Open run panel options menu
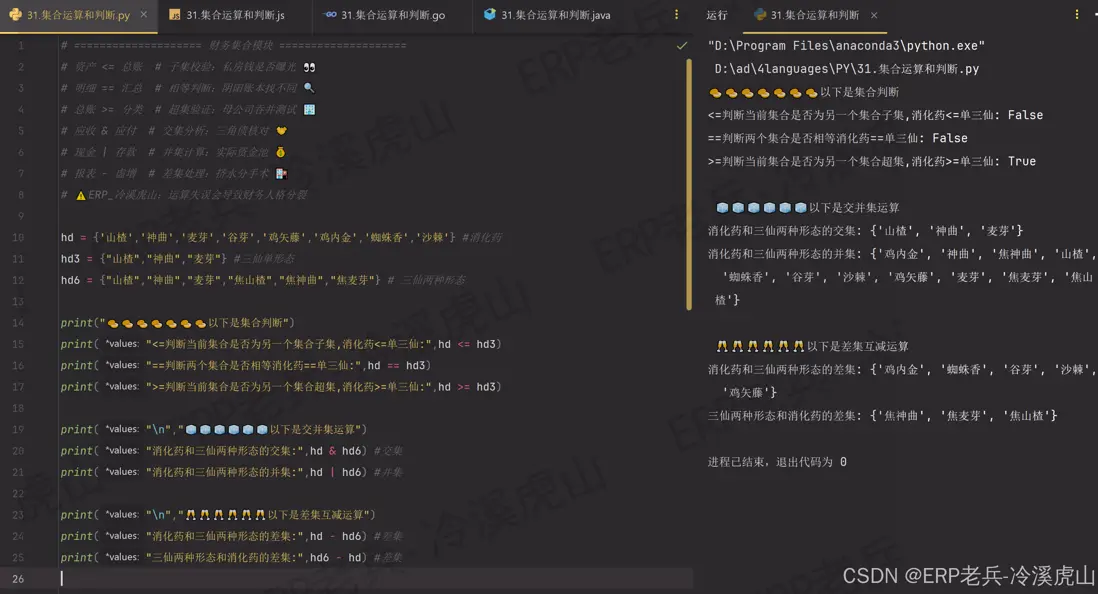This screenshot has height=594, width=1098. 1077,15
